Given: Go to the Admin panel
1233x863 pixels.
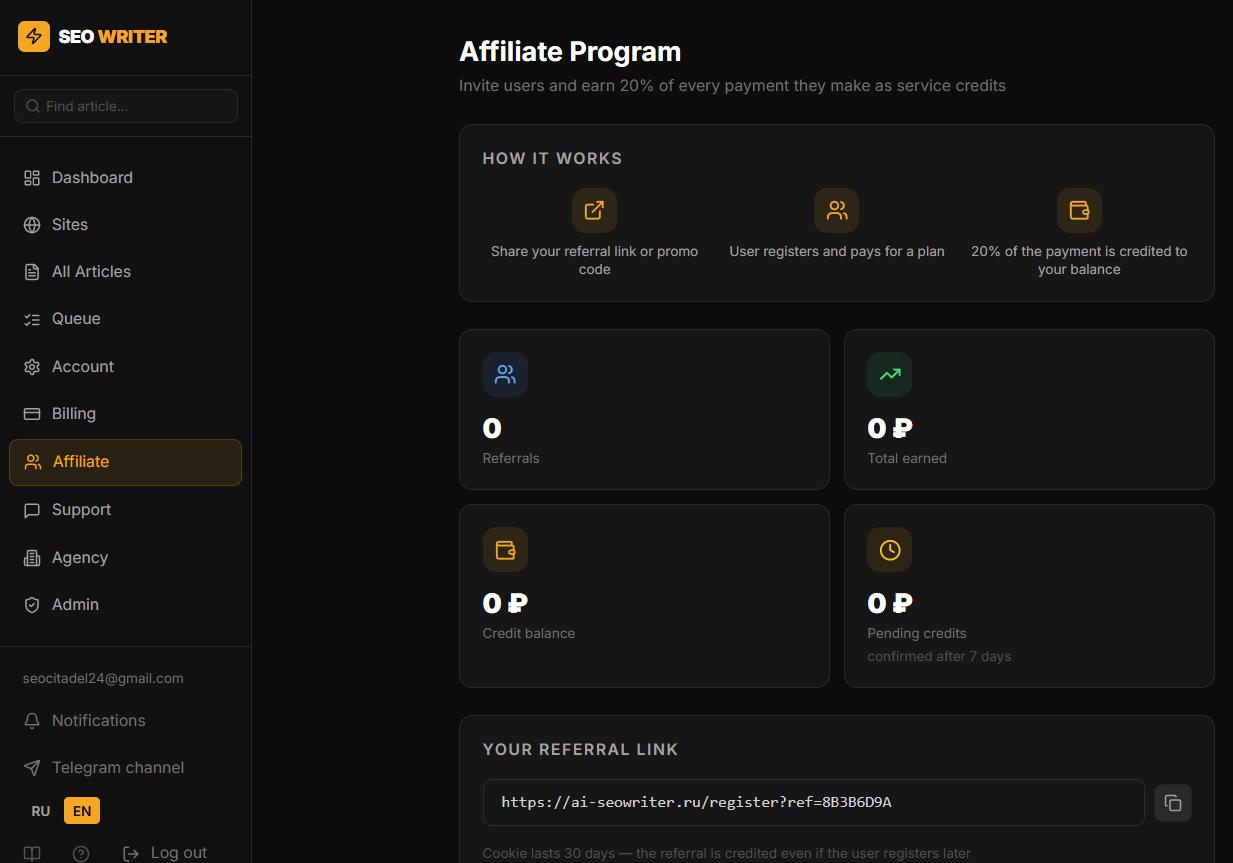Looking at the screenshot, I should (x=125, y=604).
